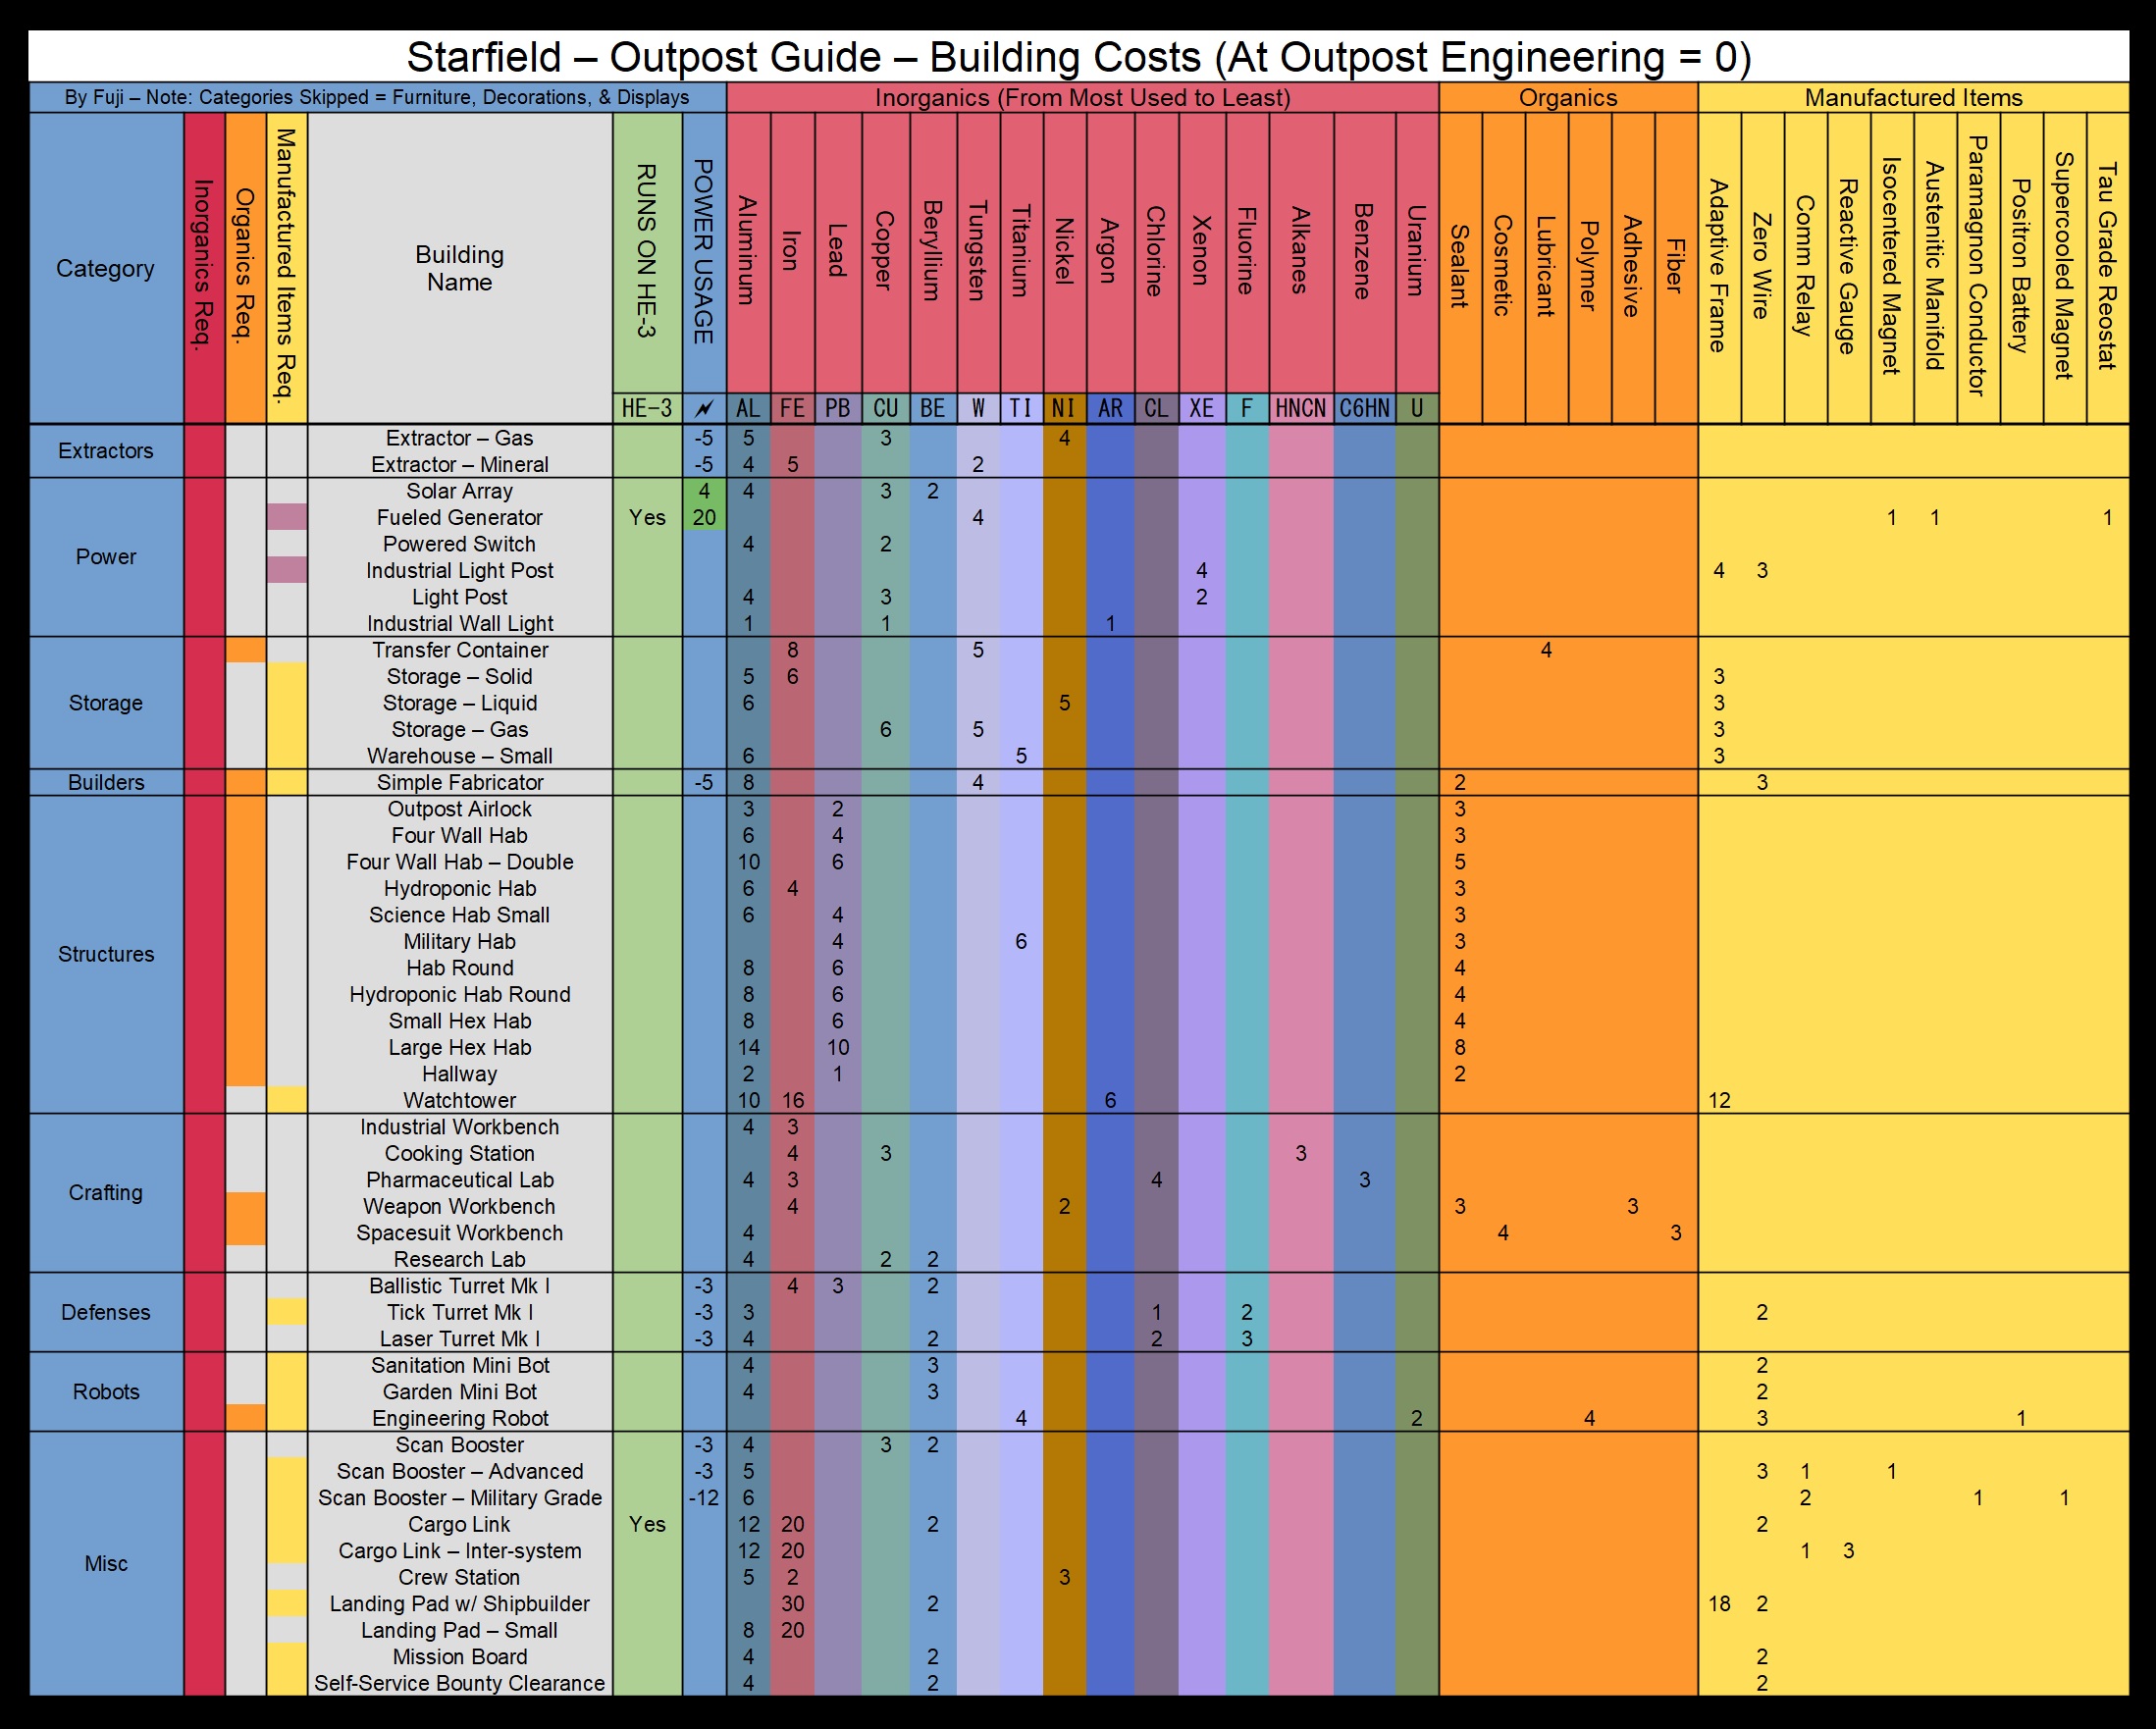Screen dimensions: 2156x1729
Task: Click the Tau Grade Rheostat column header
Action: coord(2106,266)
